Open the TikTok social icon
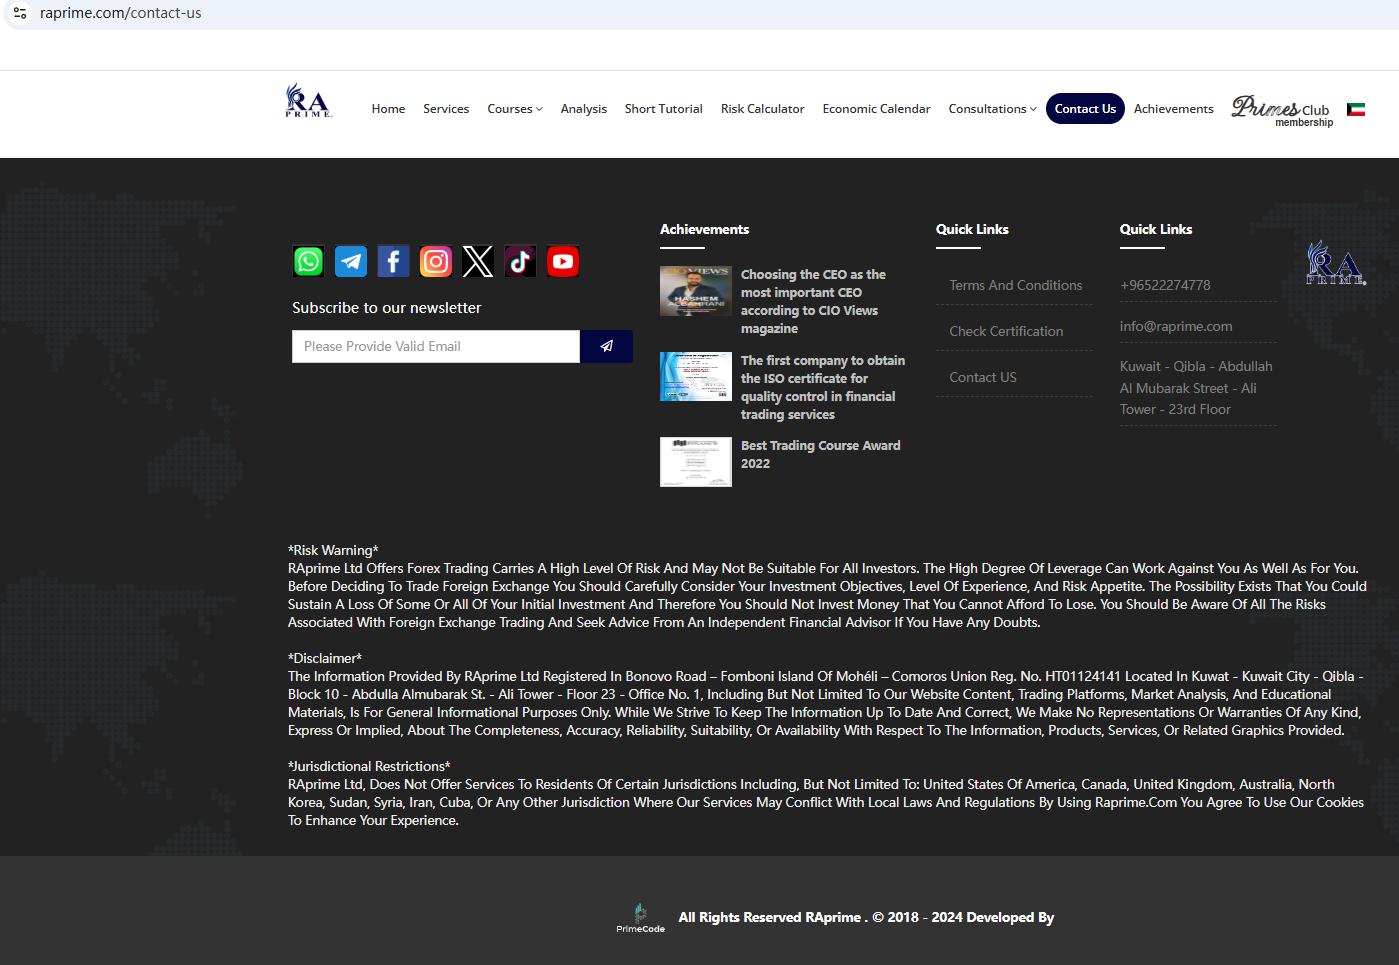This screenshot has width=1399, height=965. (520, 261)
